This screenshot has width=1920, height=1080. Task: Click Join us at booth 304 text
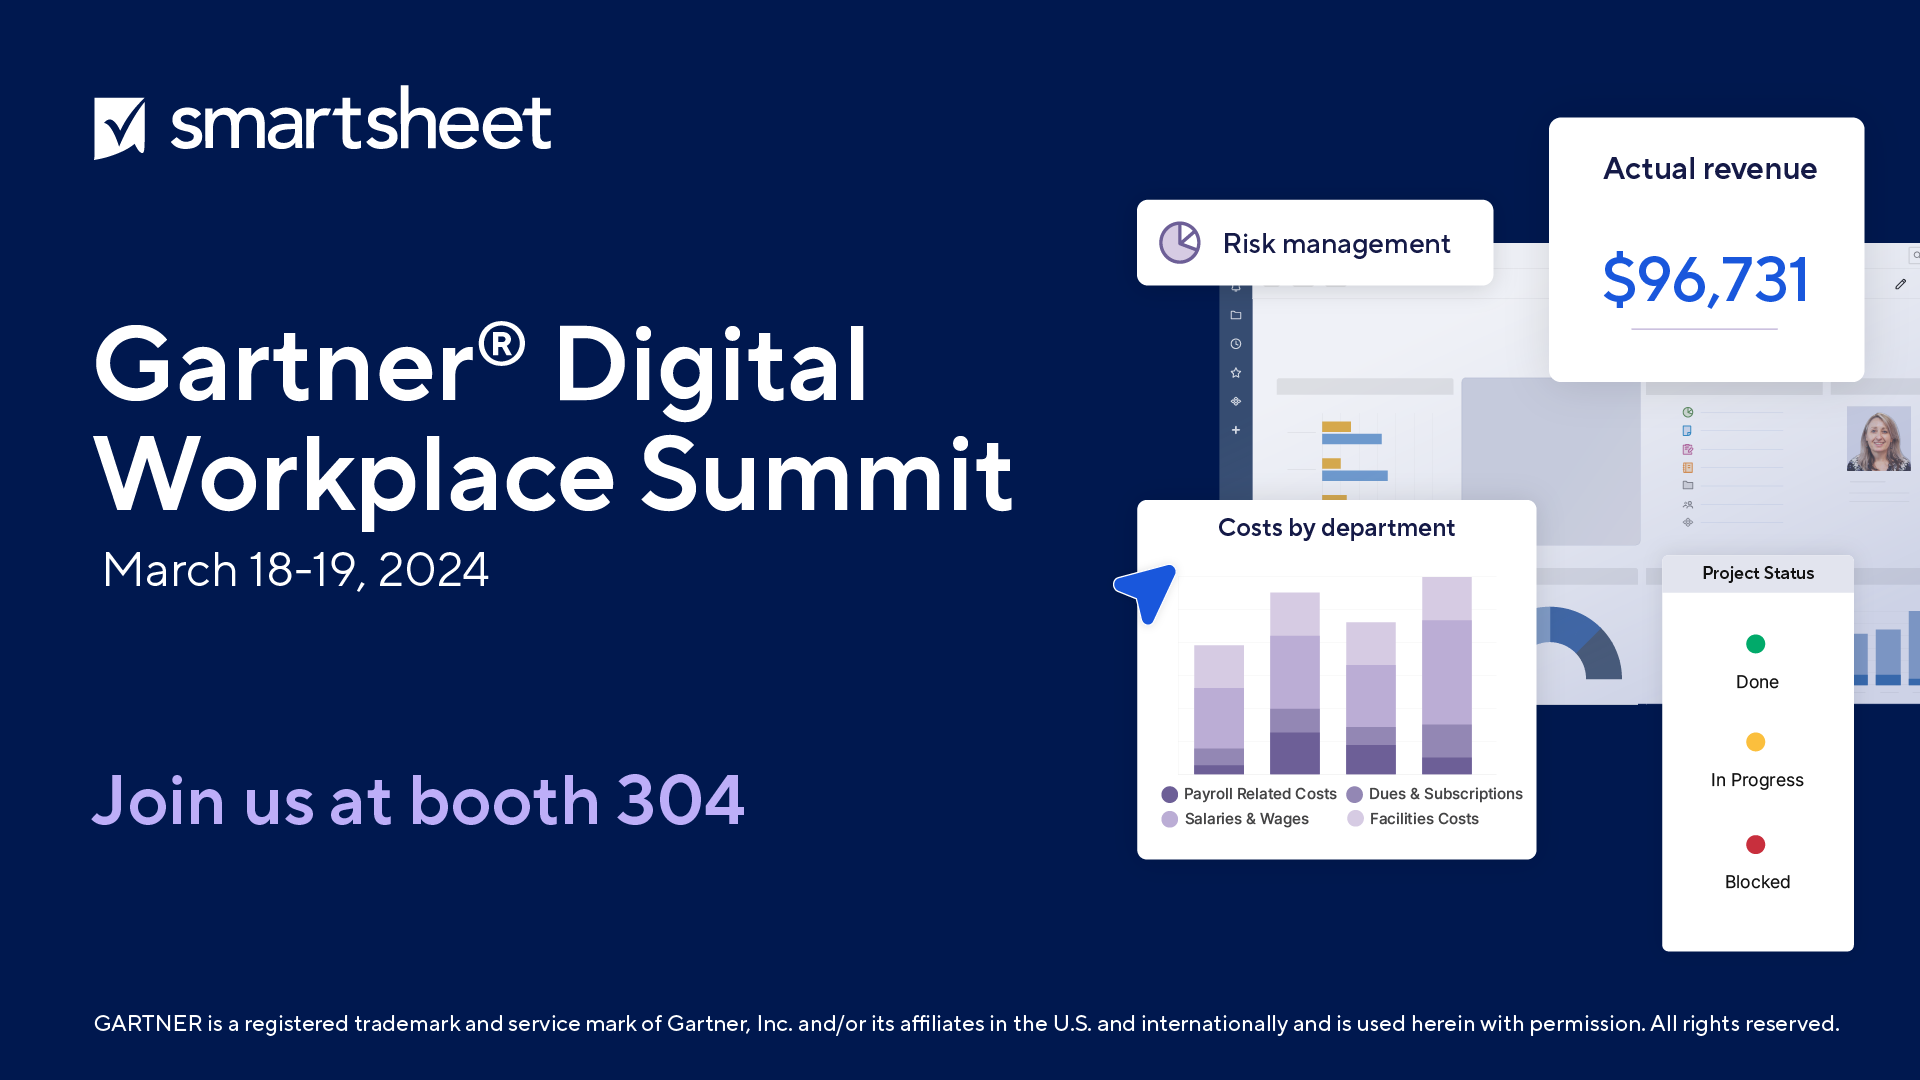418,801
